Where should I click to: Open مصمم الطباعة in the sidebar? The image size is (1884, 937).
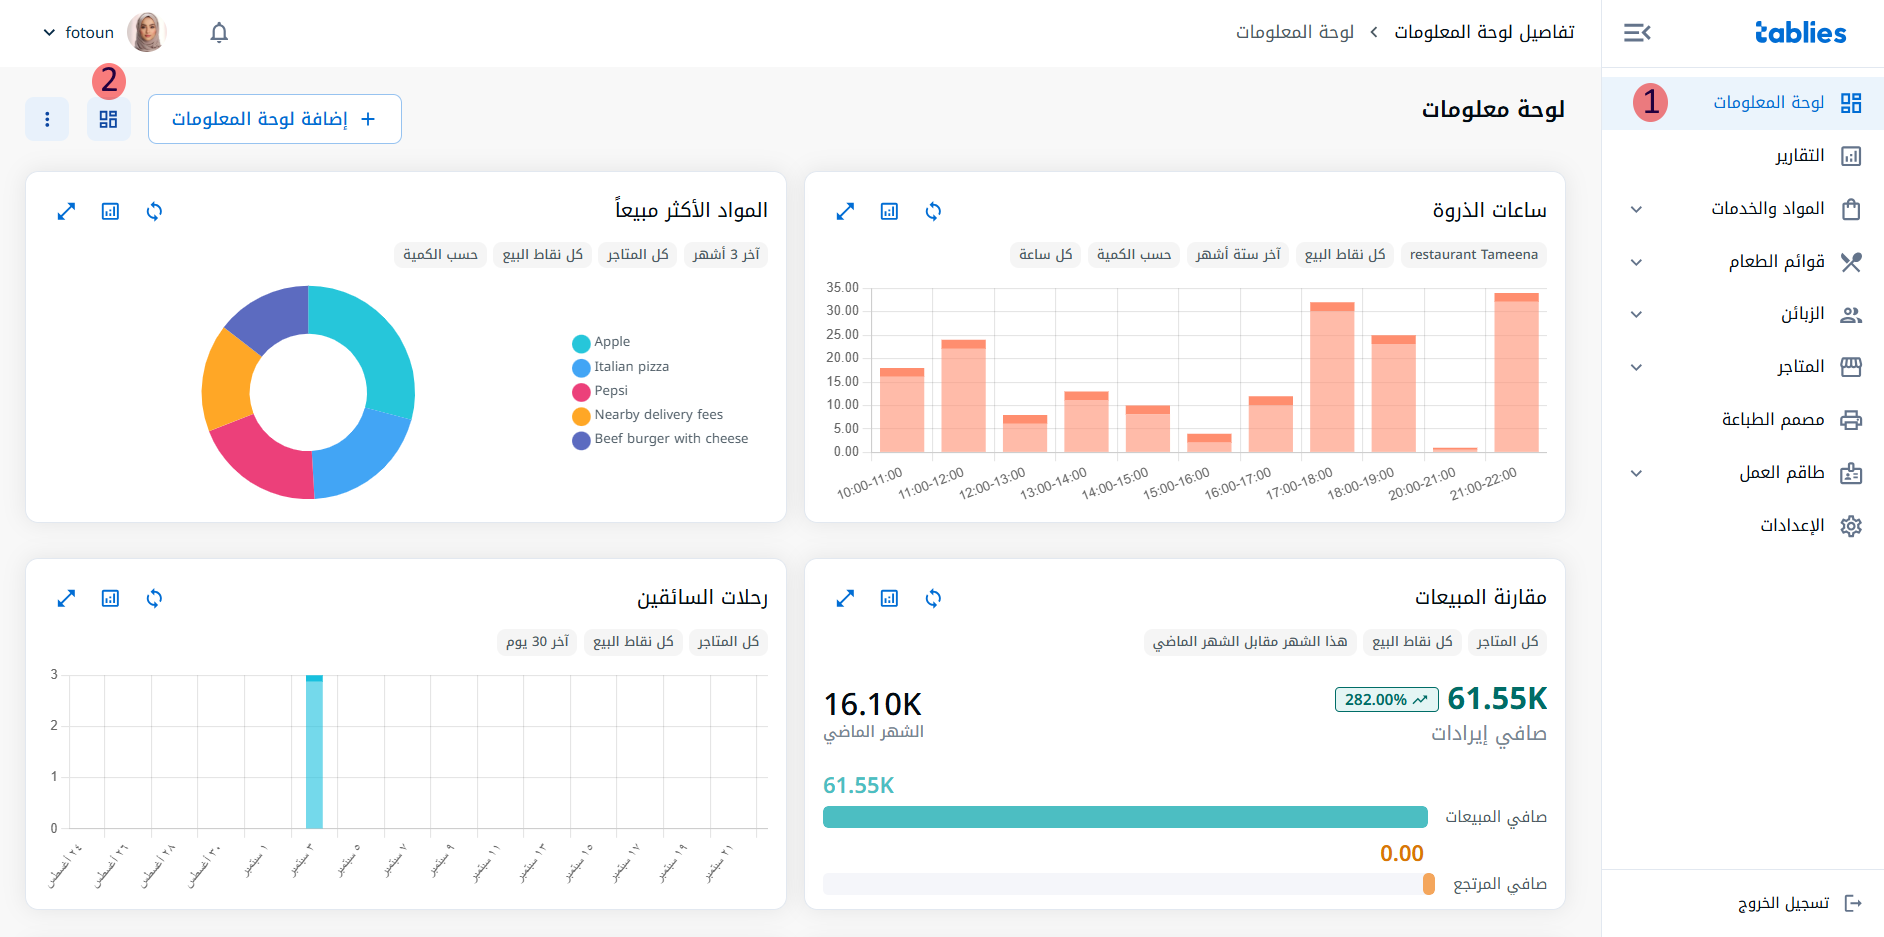[1742, 420]
